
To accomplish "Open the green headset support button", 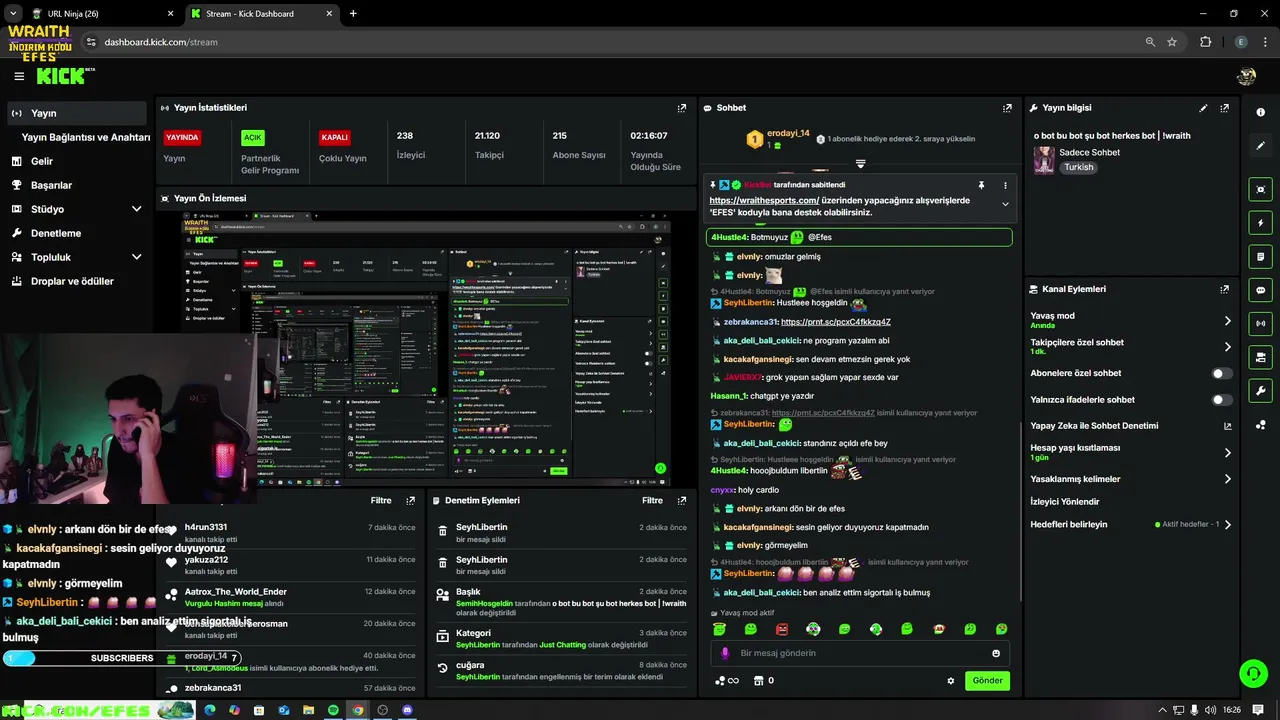I will (x=1253, y=673).
